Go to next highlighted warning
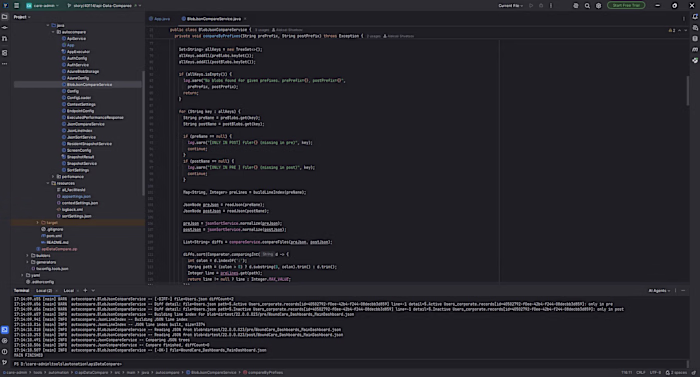The width and height of the screenshot is (700, 377). click(686, 30)
